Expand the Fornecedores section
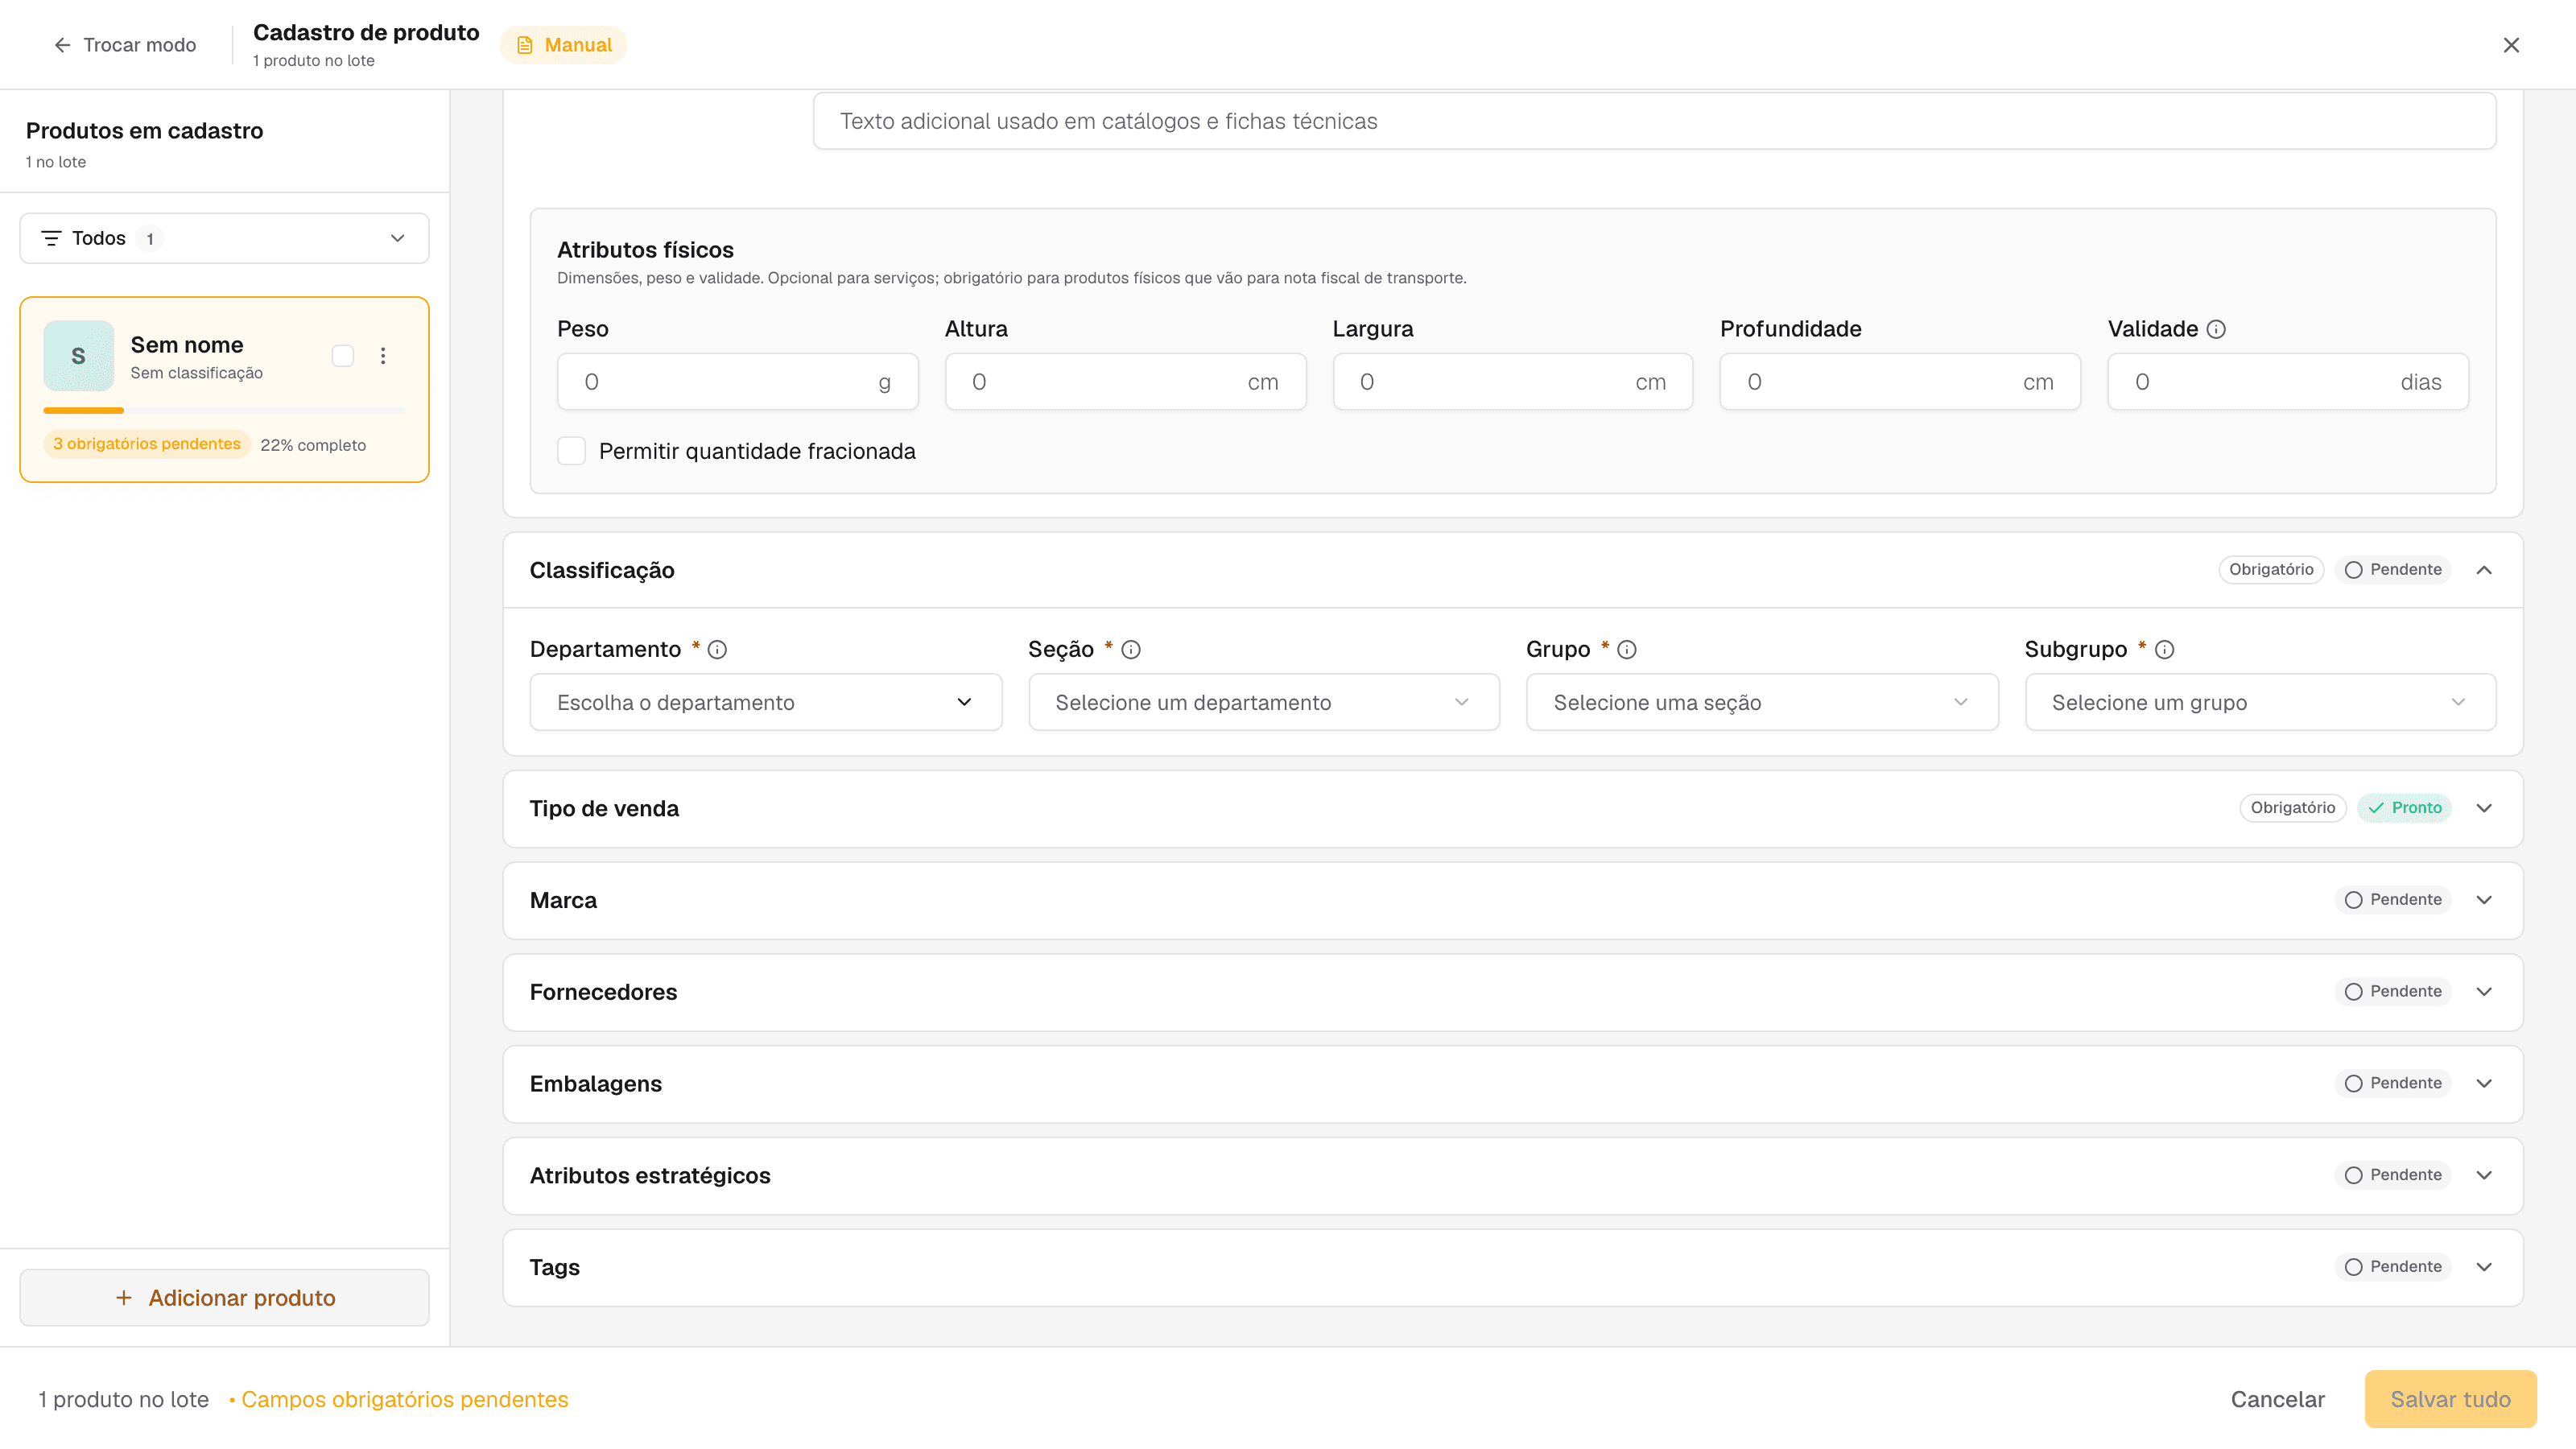Image resolution: width=2576 pixels, height=1449 pixels. point(1513,992)
